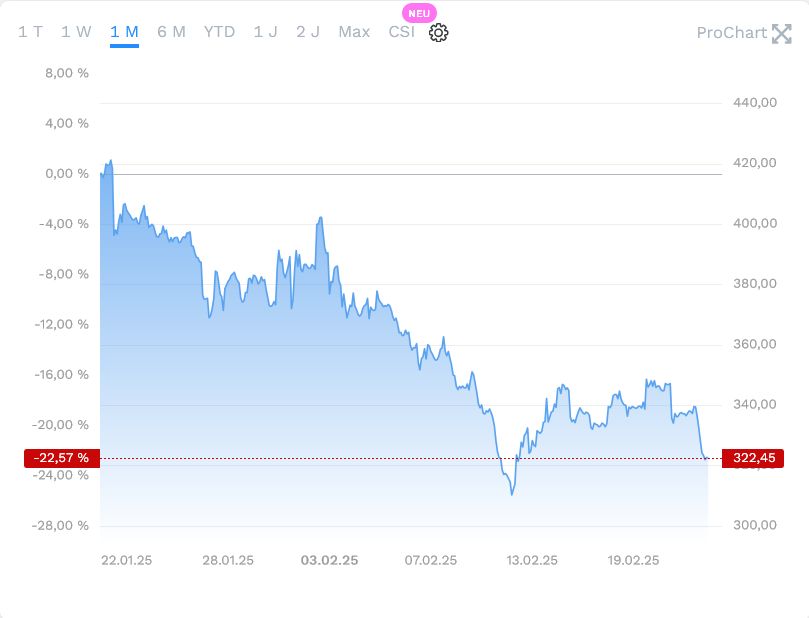Switch to the 1 W timeframe
The image size is (809, 618).
tap(76, 32)
